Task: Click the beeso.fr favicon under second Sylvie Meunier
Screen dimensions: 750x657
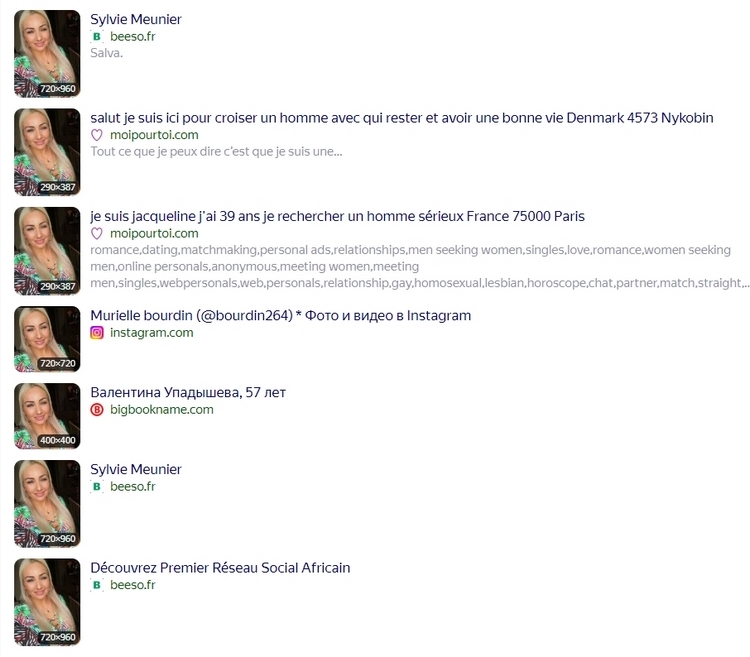Action: [97, 486]
